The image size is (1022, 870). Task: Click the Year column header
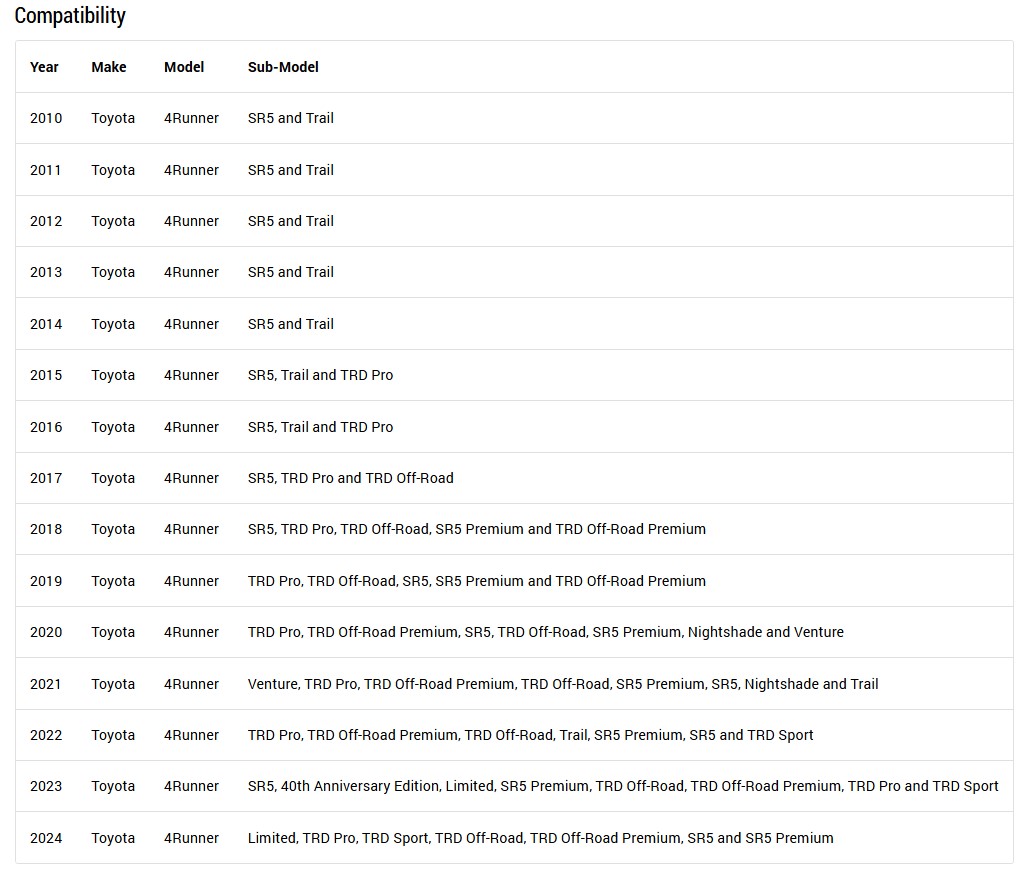click(x=44, y=67)
